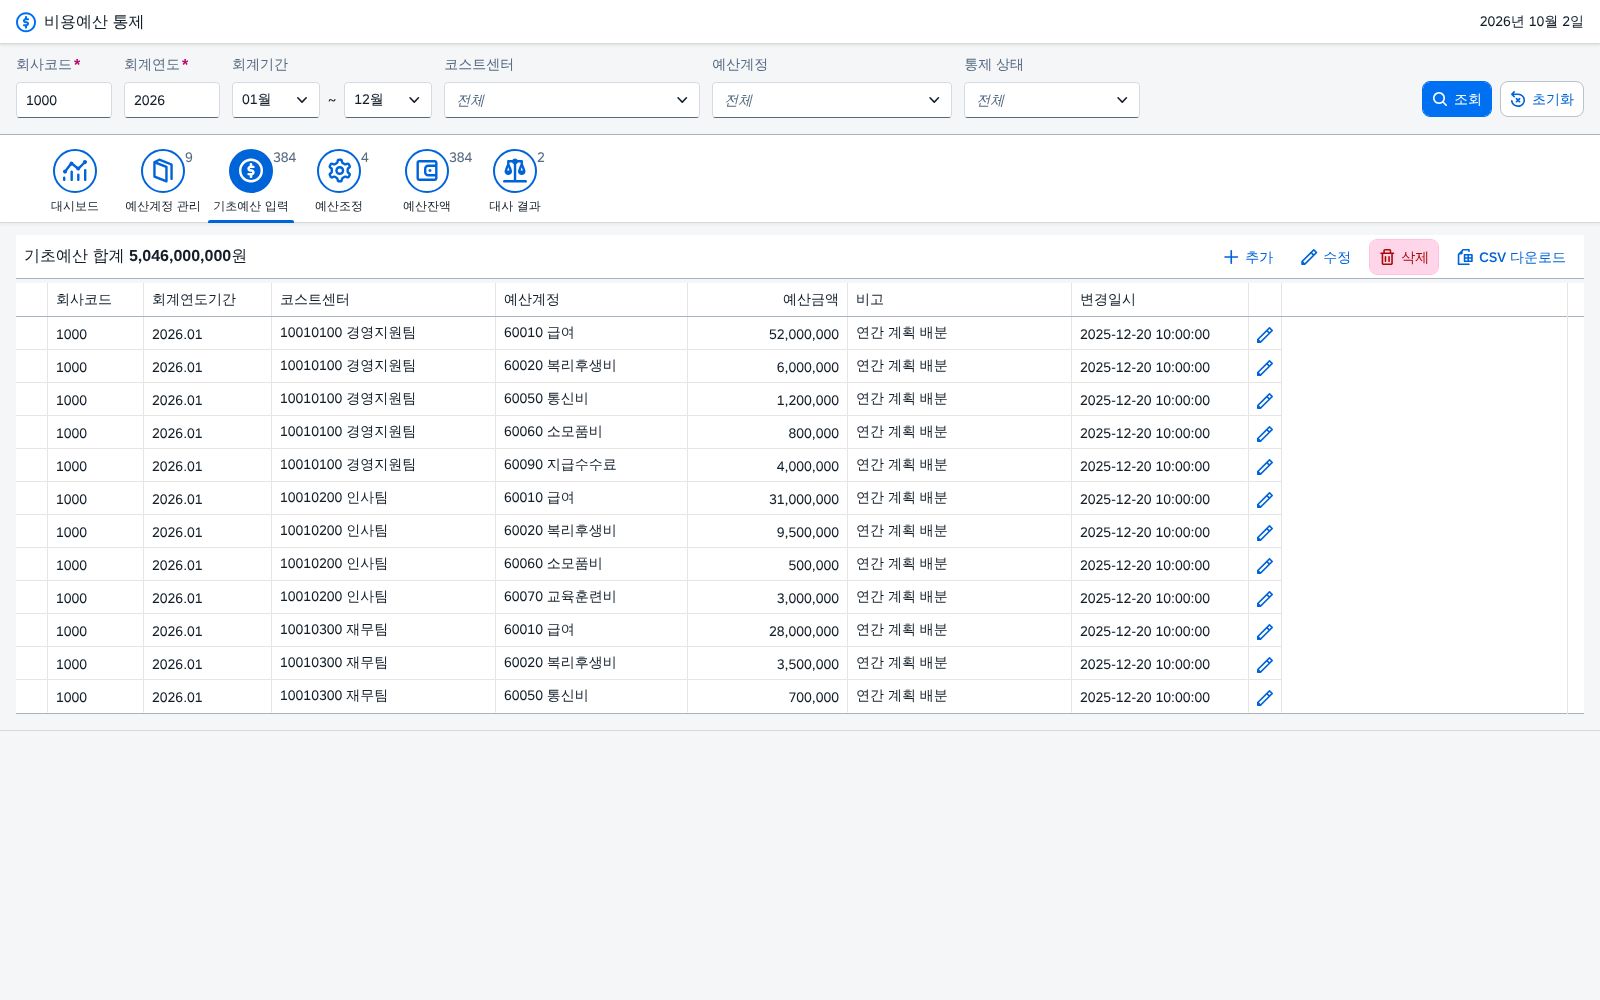This screenshot has height=1000, width=1600.
Task: Click the 조회 search button
Action: click(1457, 99)
